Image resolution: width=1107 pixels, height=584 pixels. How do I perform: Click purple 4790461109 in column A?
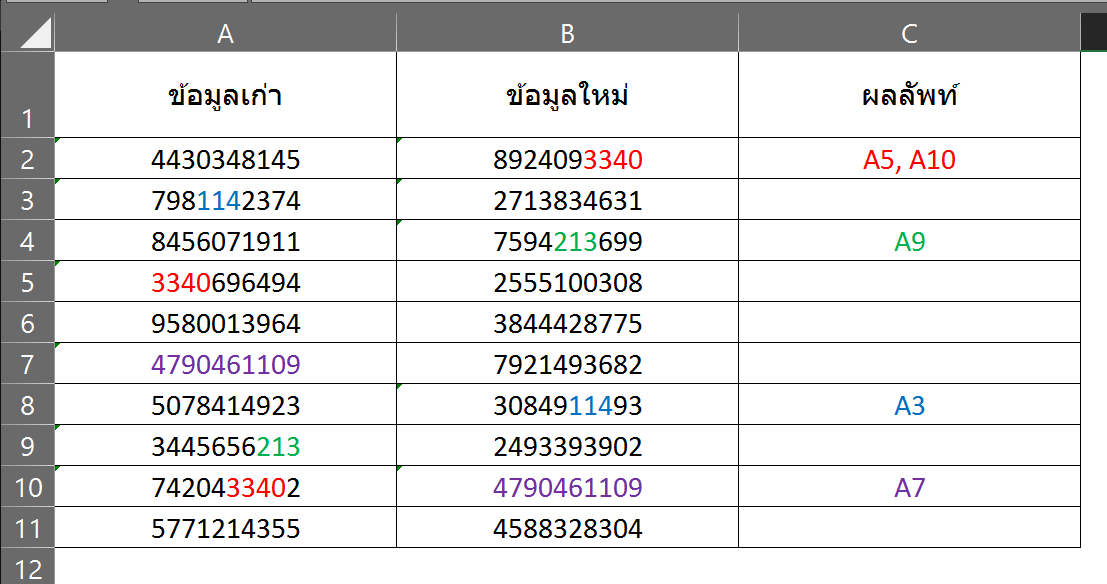click(225, 364)
